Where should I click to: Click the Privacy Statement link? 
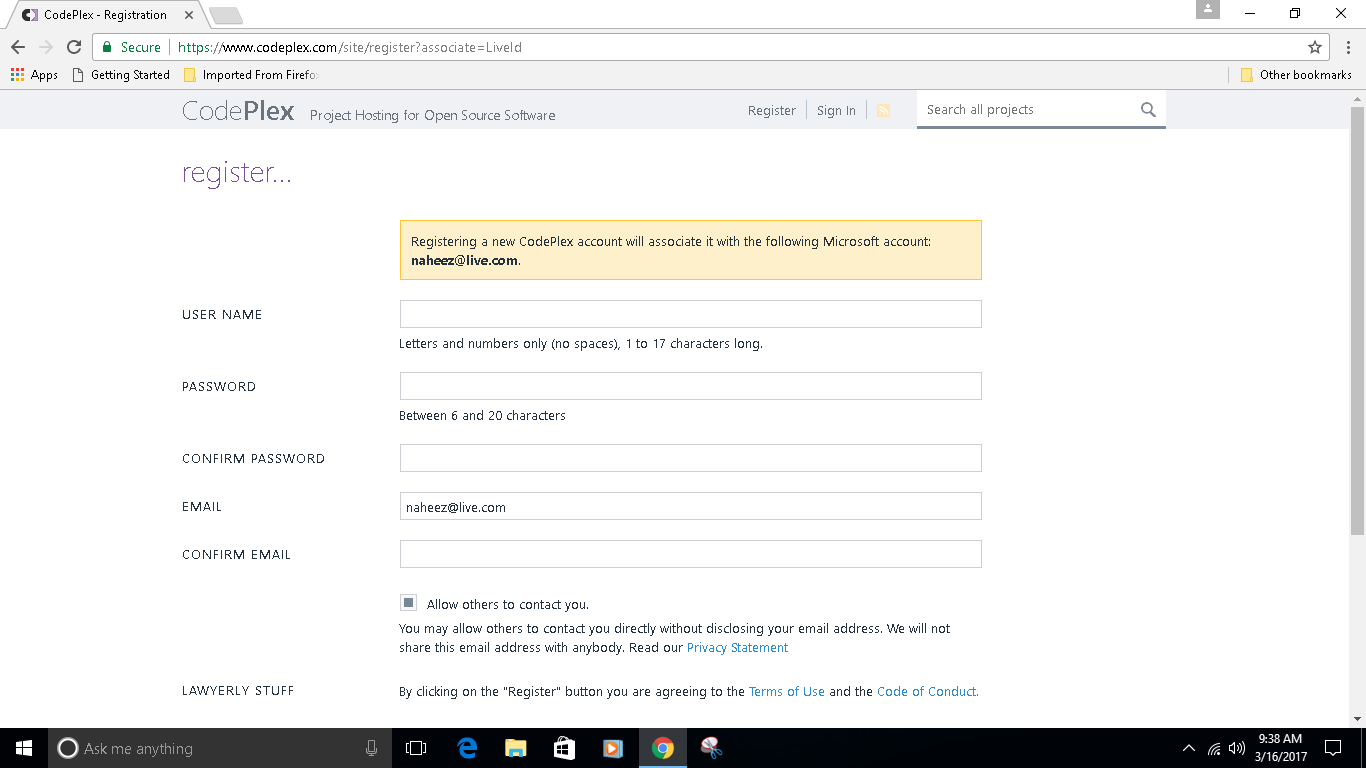[x=737, y=647]
